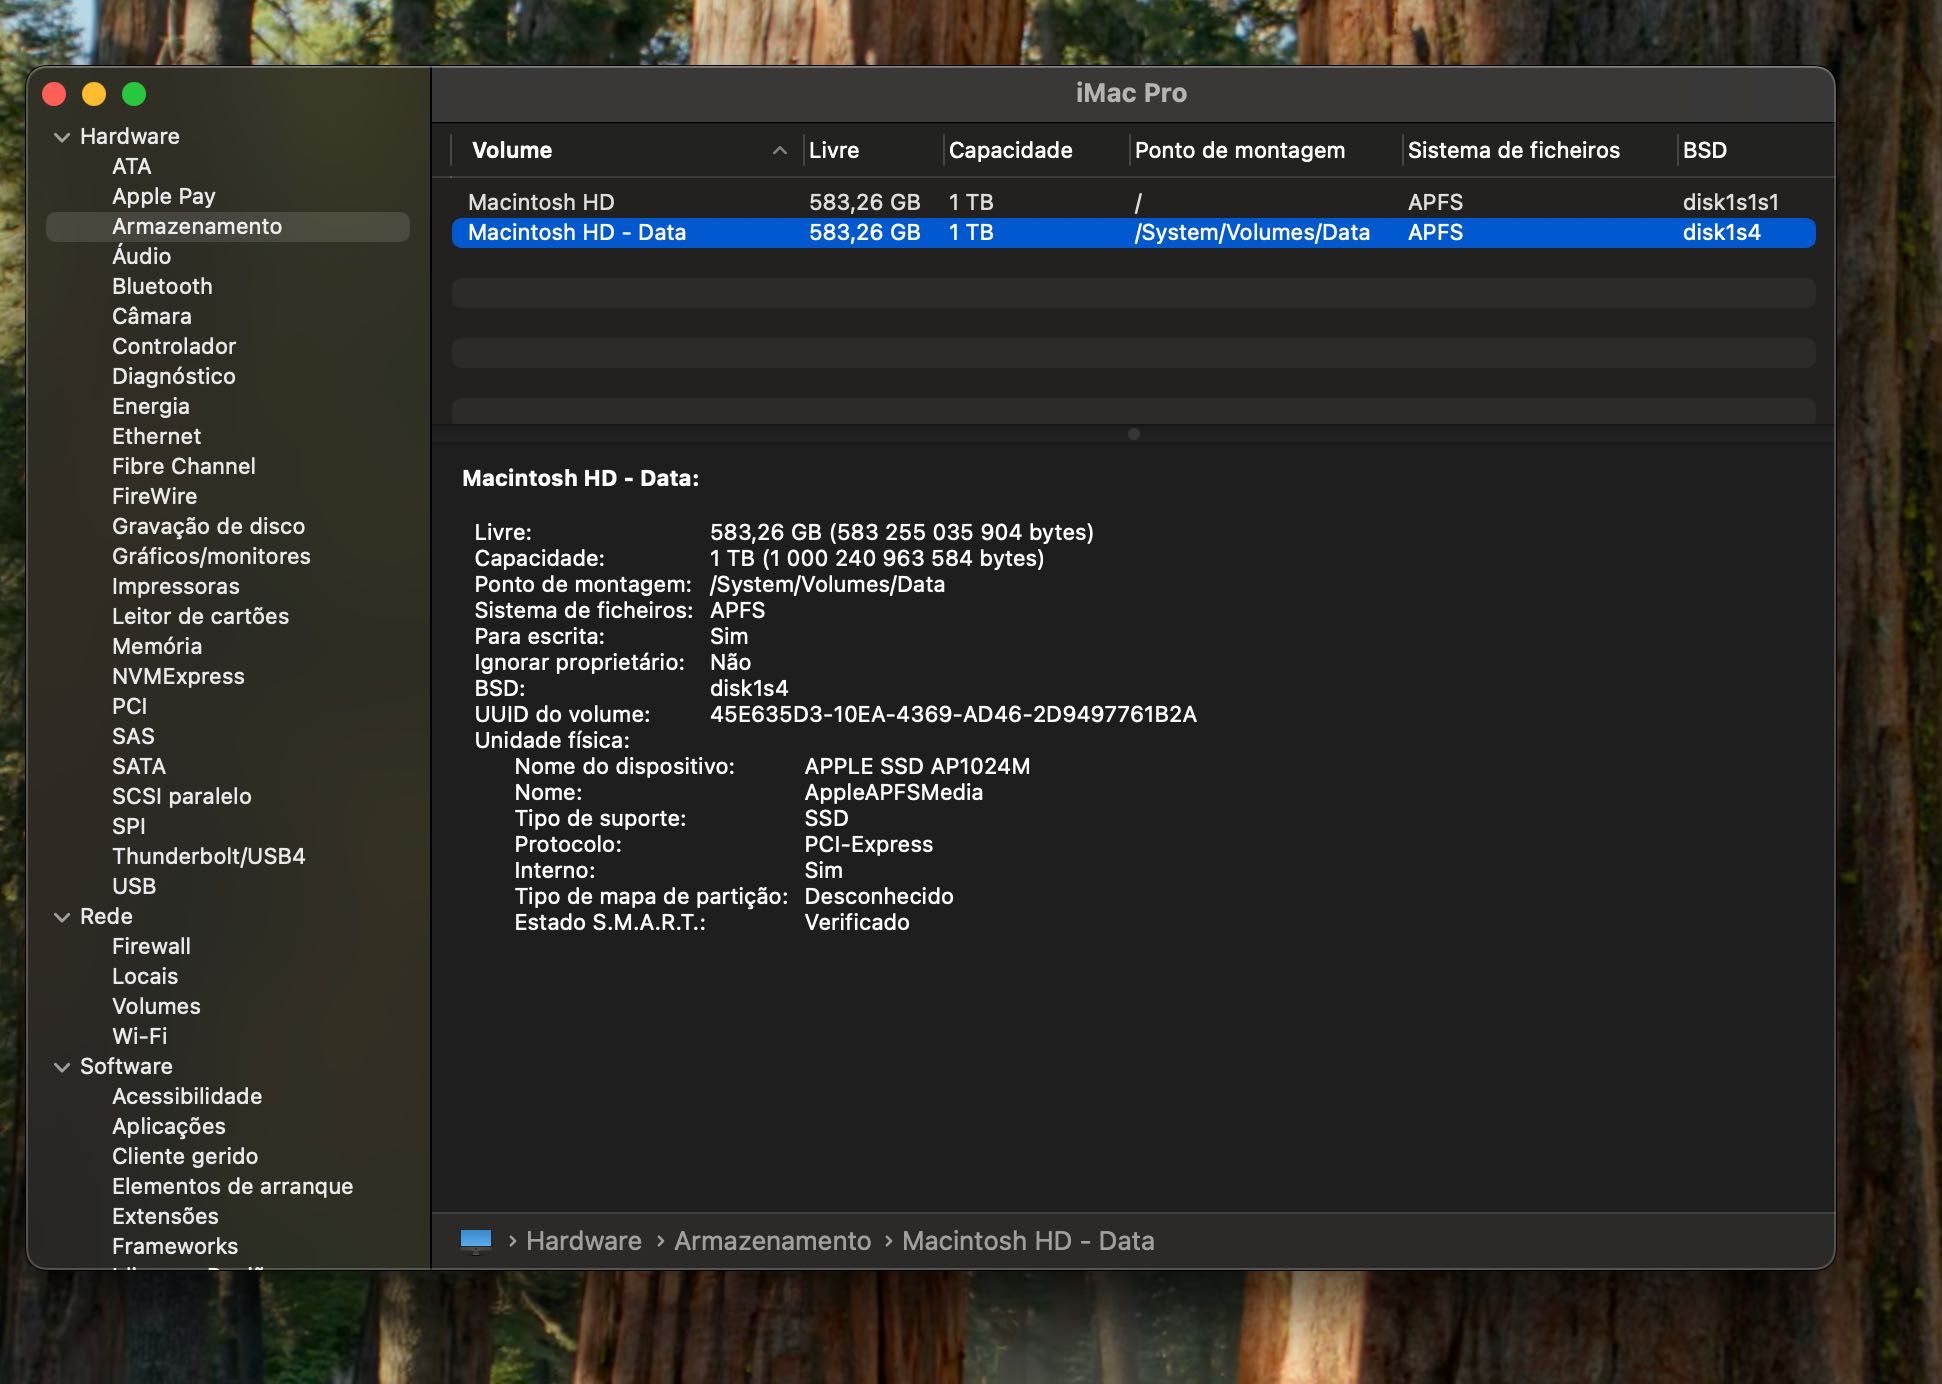Open Leitor de cartões entry
The width and height of the screenshot is (1942, 1384).
pos(201,616)
